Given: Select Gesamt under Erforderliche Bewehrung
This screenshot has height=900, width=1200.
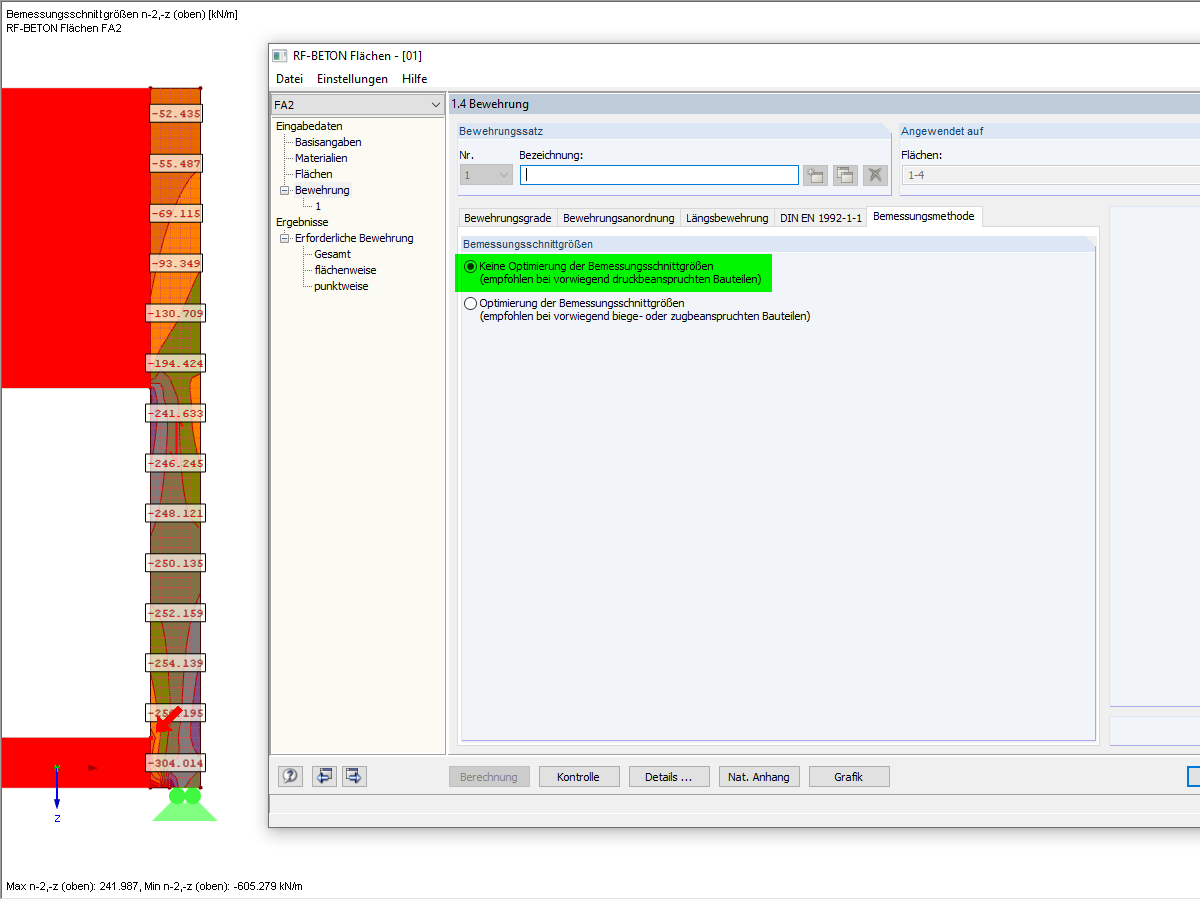Looking at the screenshot, I should [332, 254].
